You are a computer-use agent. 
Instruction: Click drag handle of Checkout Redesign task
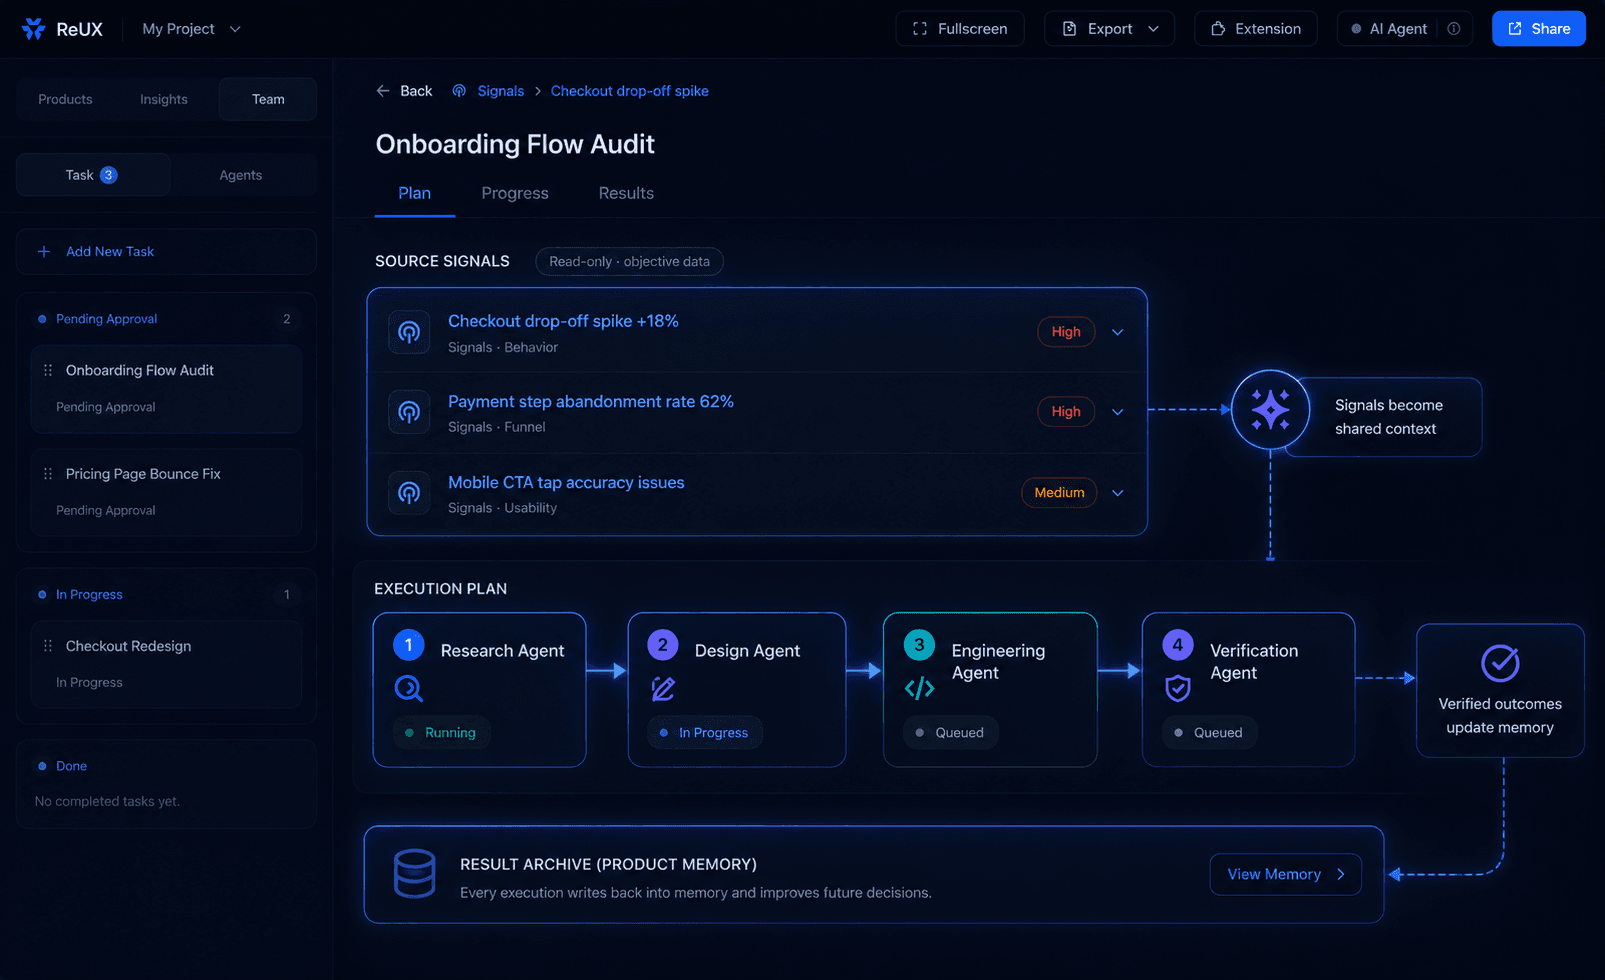[x=48, y=646]
